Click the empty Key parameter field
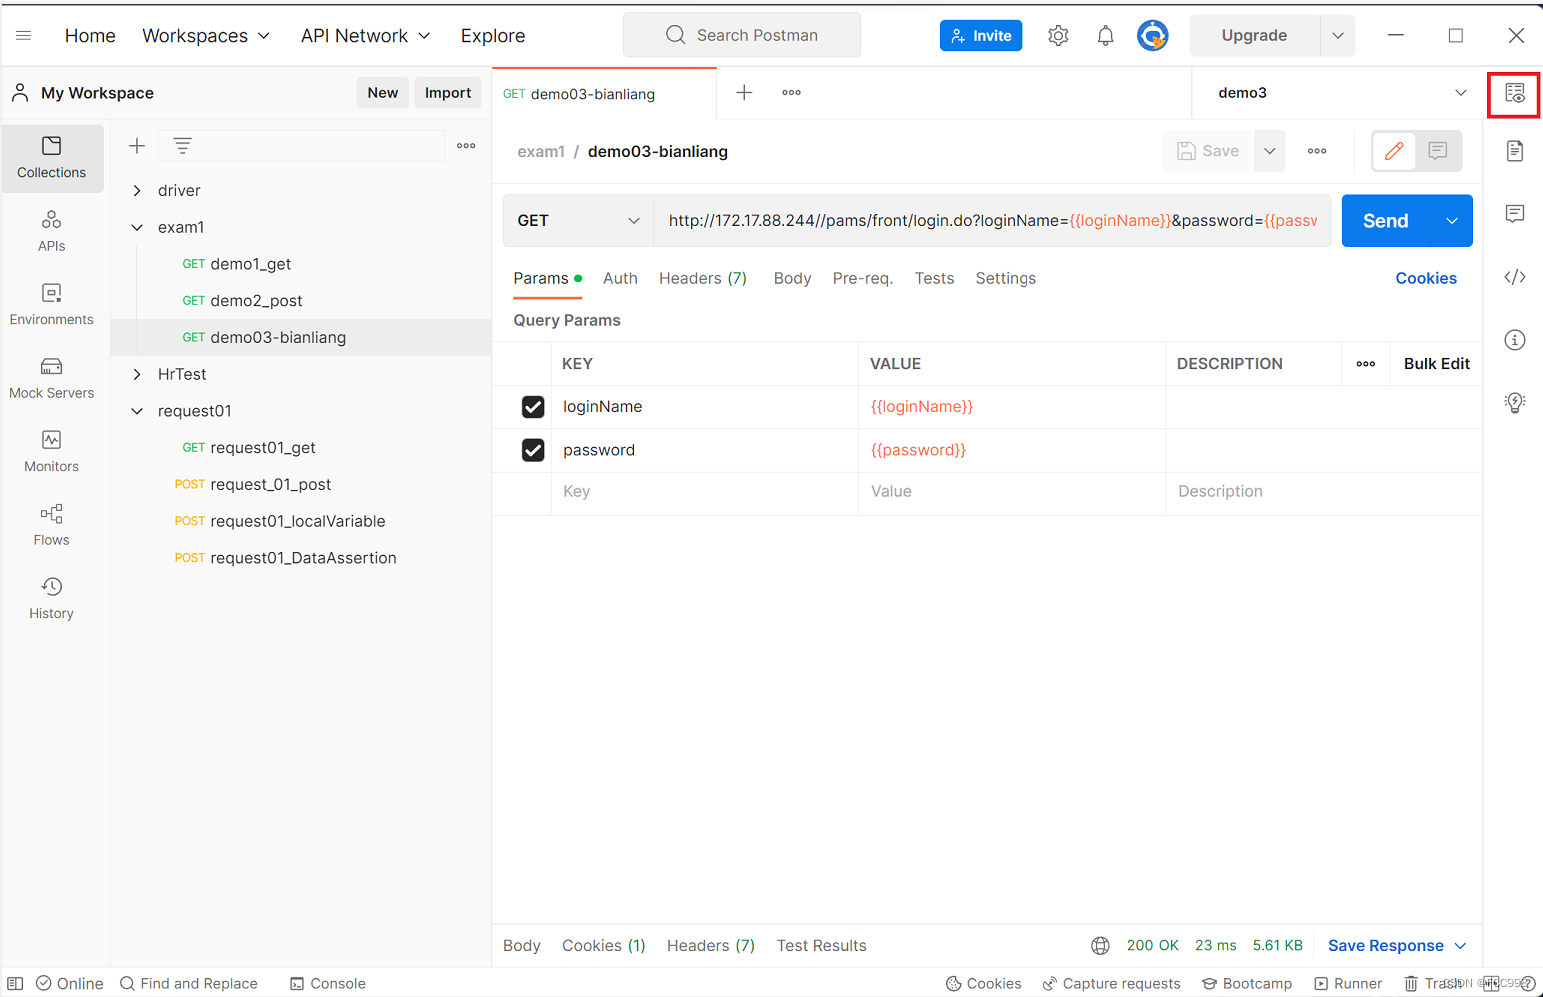 pyautogui.click(x=704, y=492)
